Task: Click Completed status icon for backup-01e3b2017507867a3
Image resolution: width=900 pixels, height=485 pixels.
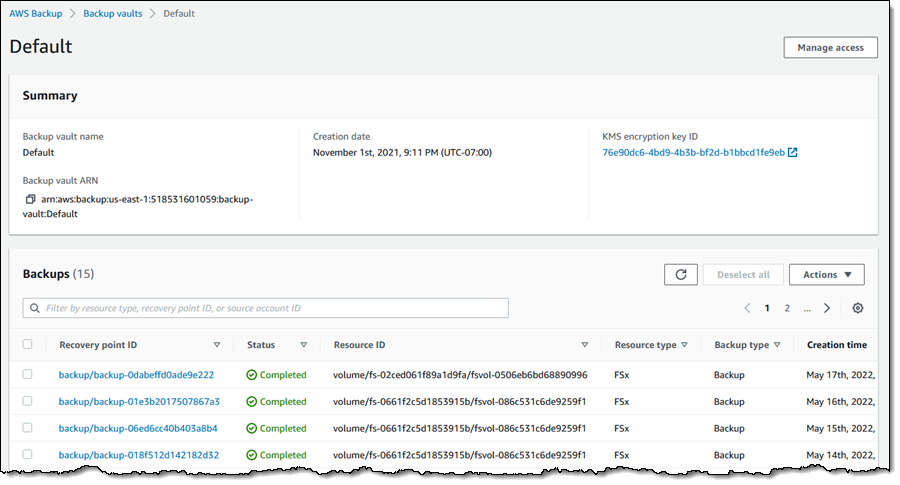Action: [251, 402]
